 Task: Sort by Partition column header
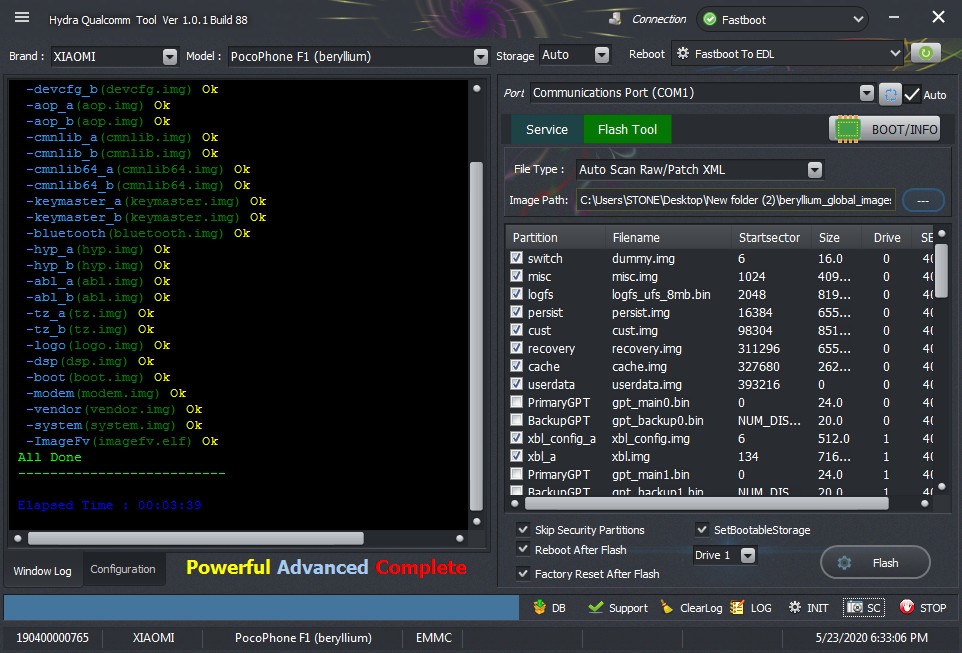535,238
